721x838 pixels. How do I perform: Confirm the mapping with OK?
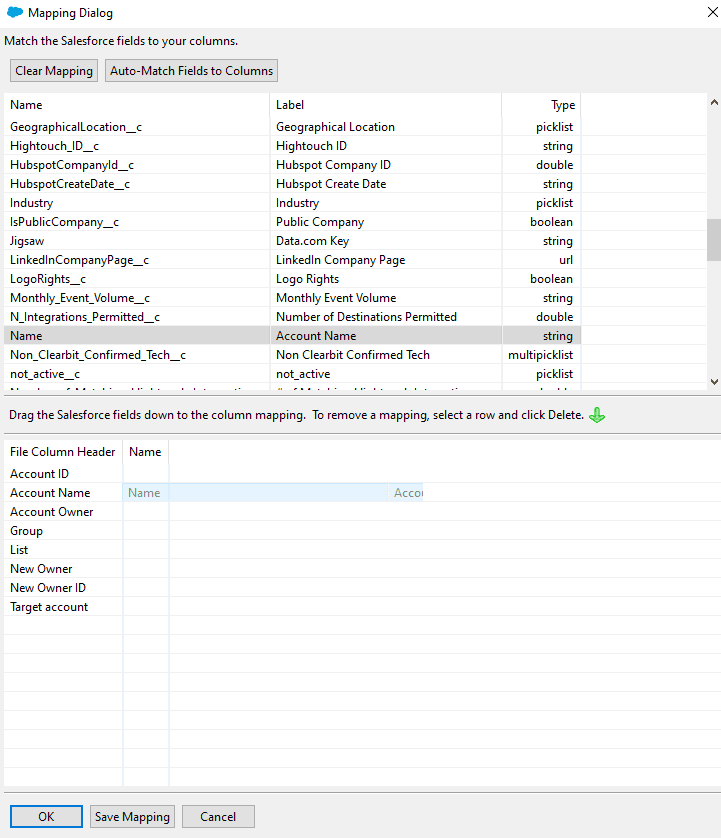(x=46, y=816)
